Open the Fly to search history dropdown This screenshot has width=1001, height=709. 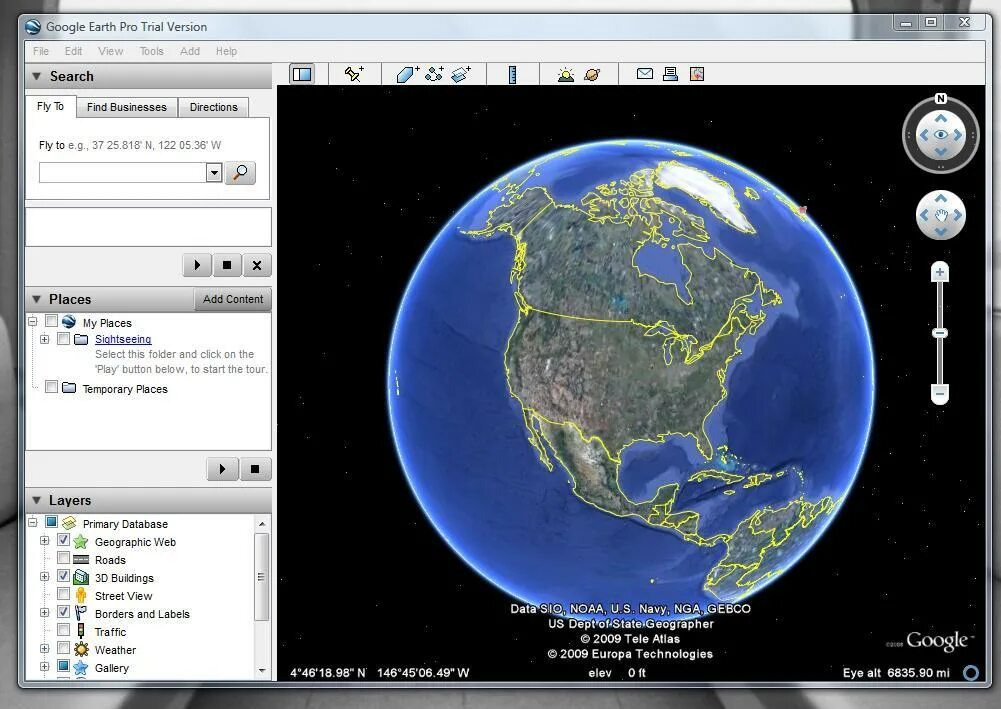click(214, 172)
